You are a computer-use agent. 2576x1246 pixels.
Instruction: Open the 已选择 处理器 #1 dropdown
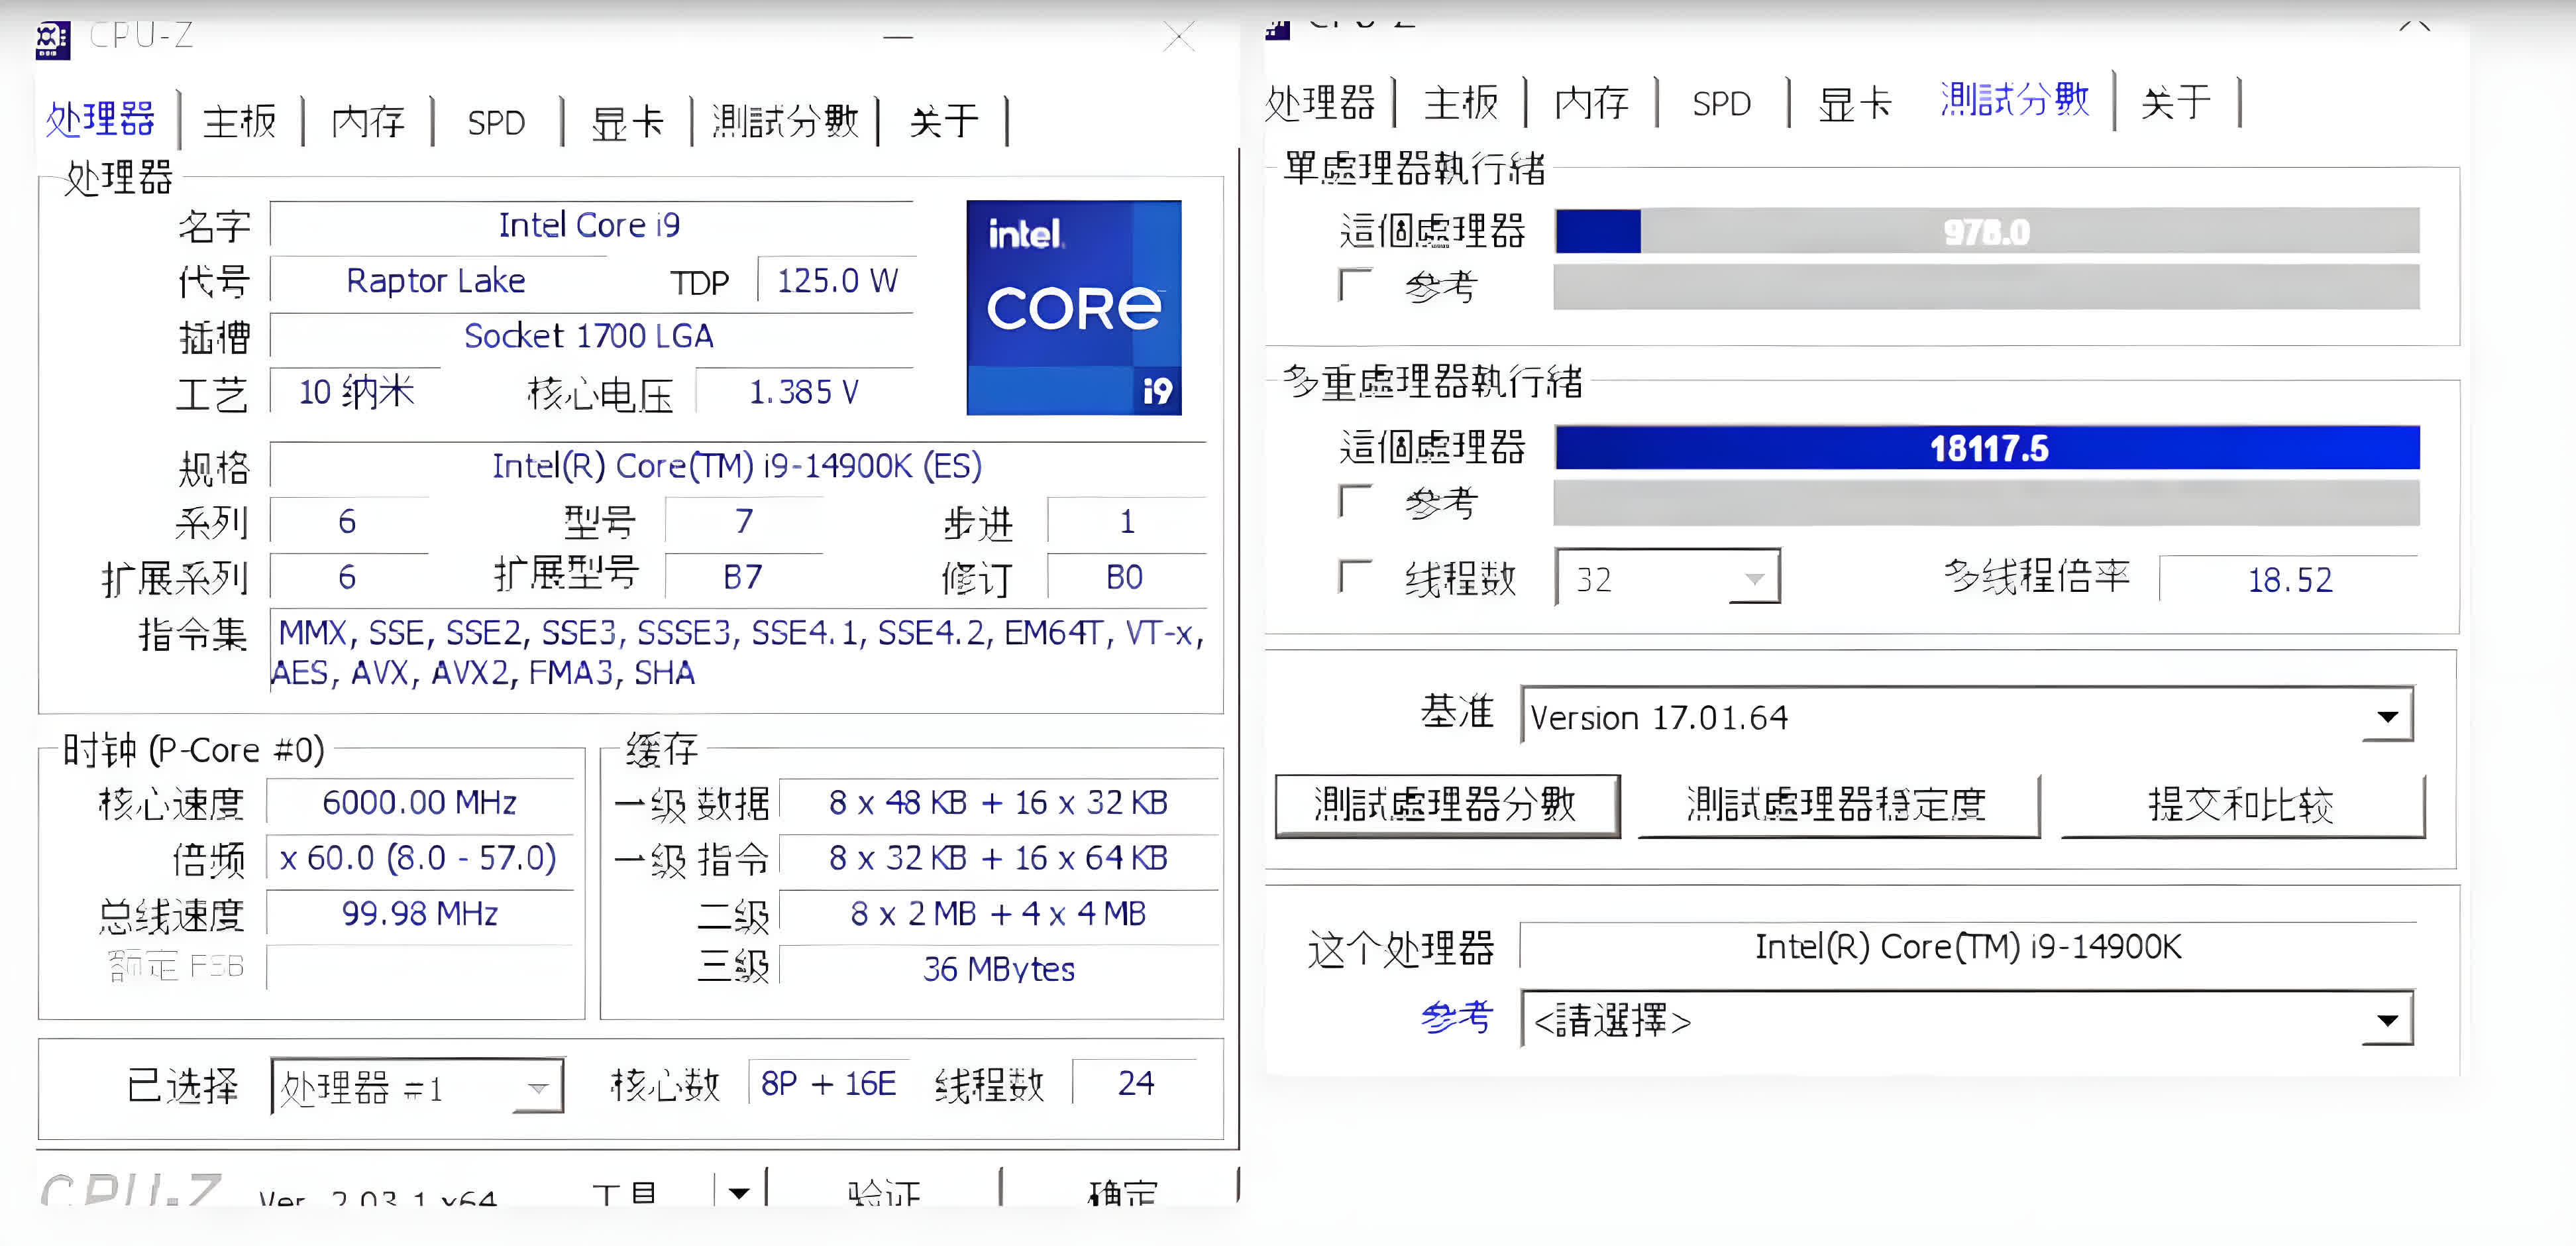[538, 1087]
